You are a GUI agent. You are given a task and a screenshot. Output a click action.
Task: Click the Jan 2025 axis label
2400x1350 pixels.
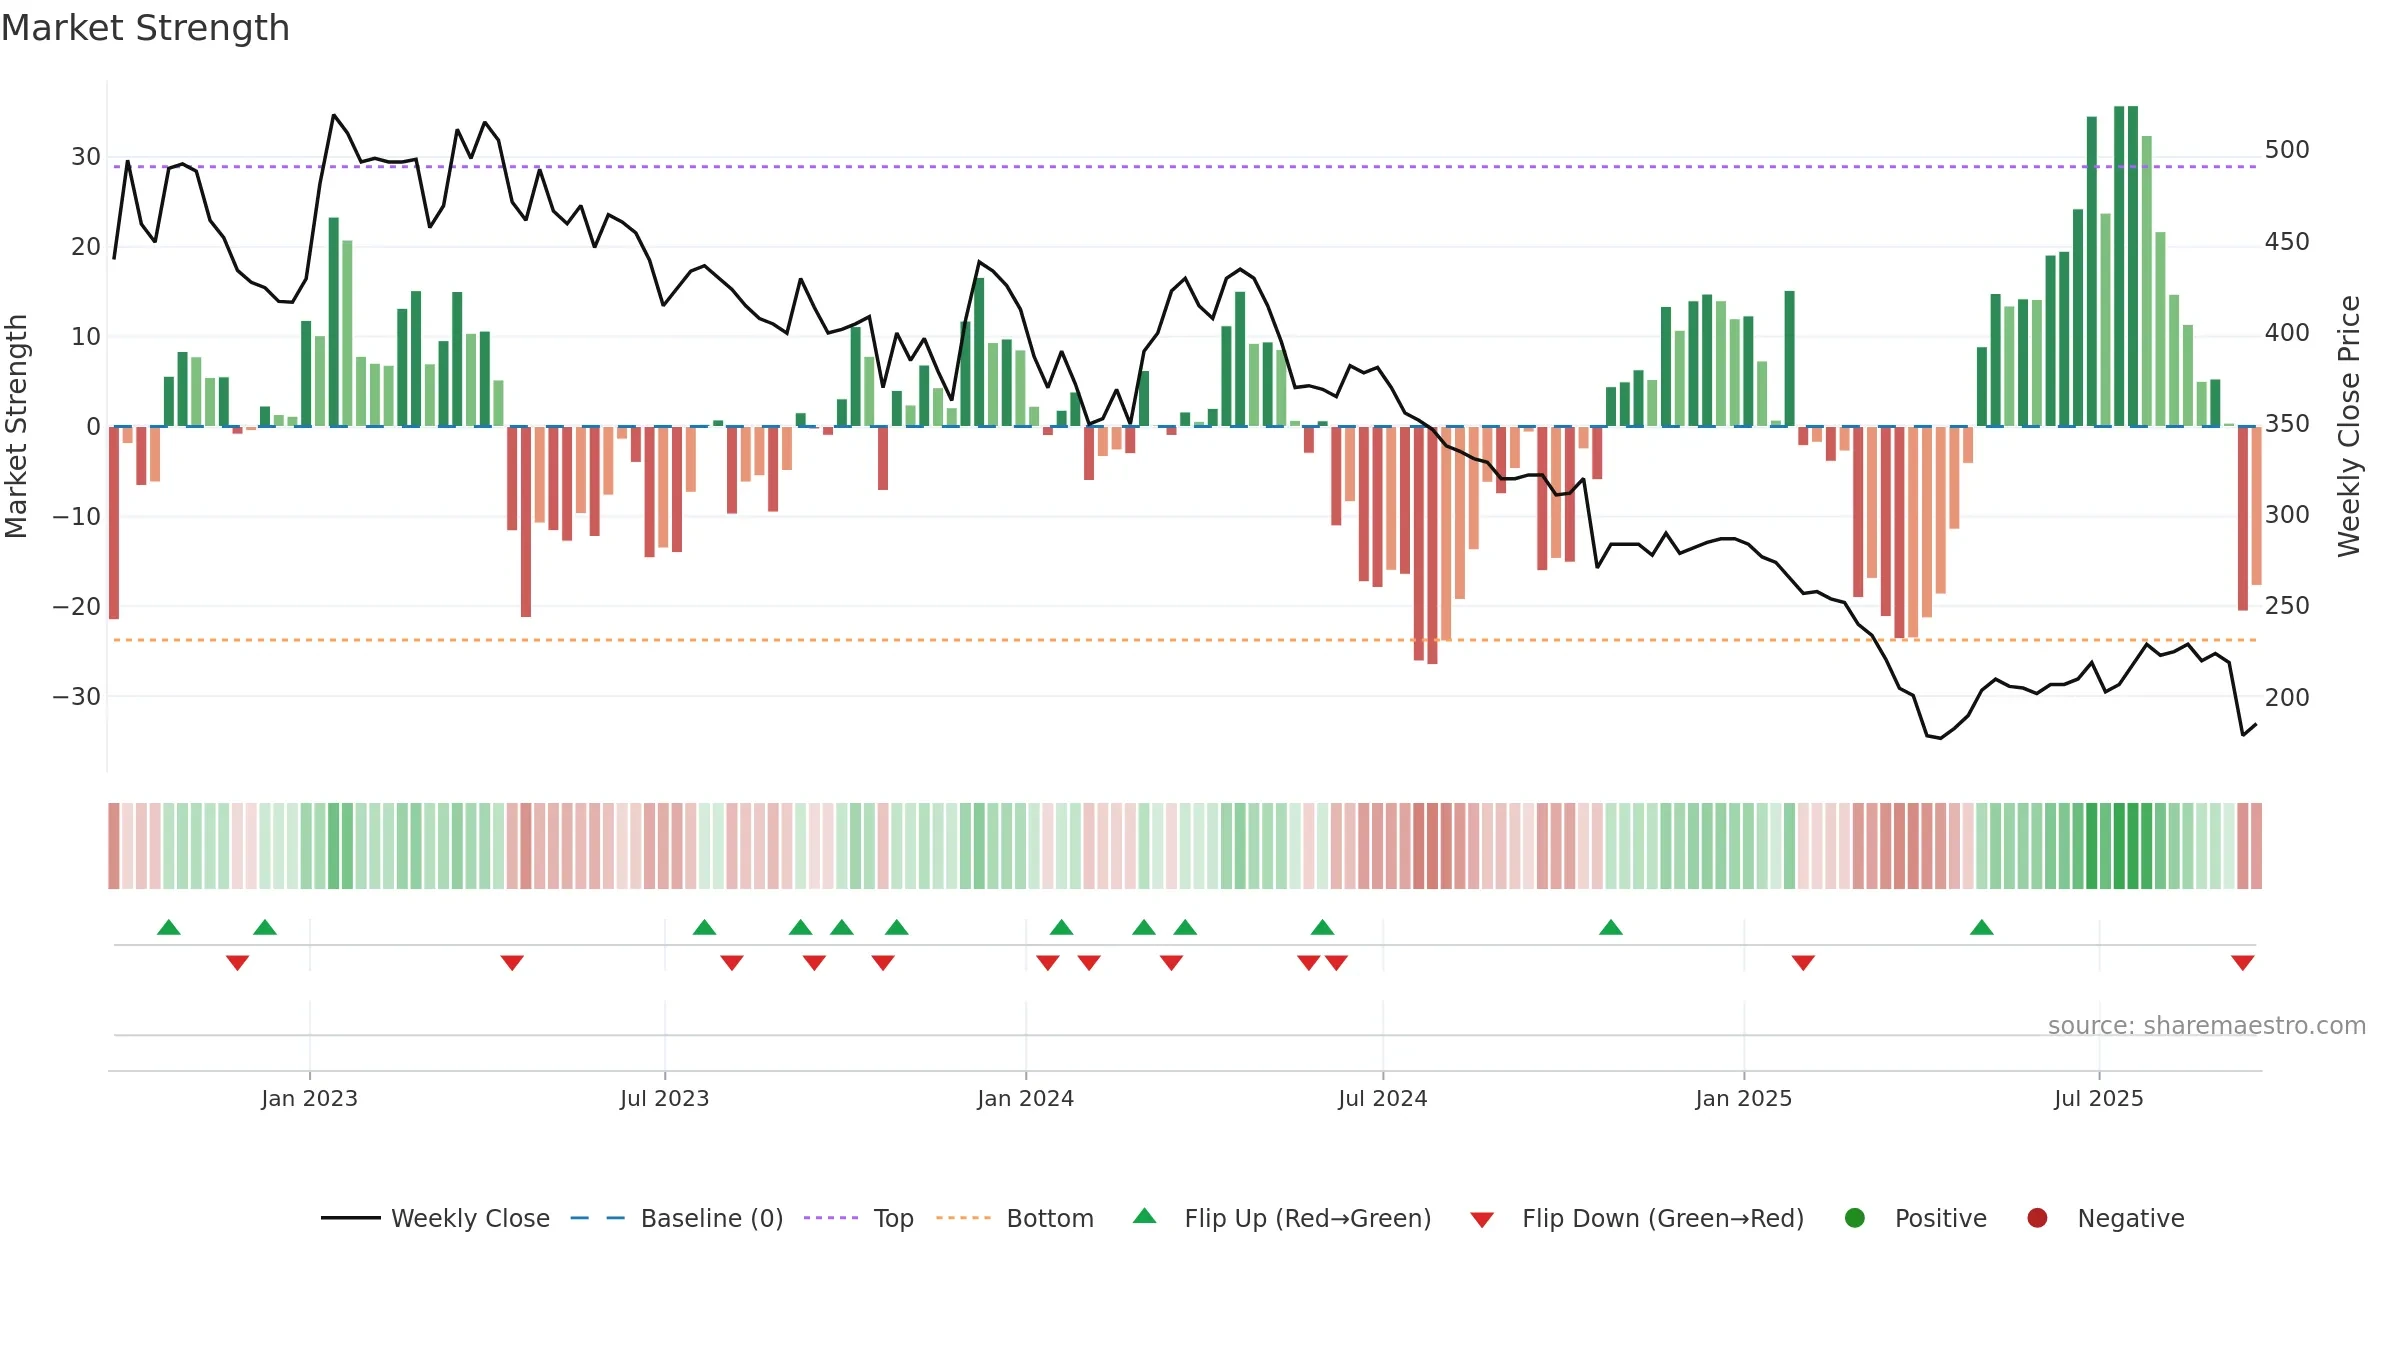pyautogui.click(x=1743, y=1099)
